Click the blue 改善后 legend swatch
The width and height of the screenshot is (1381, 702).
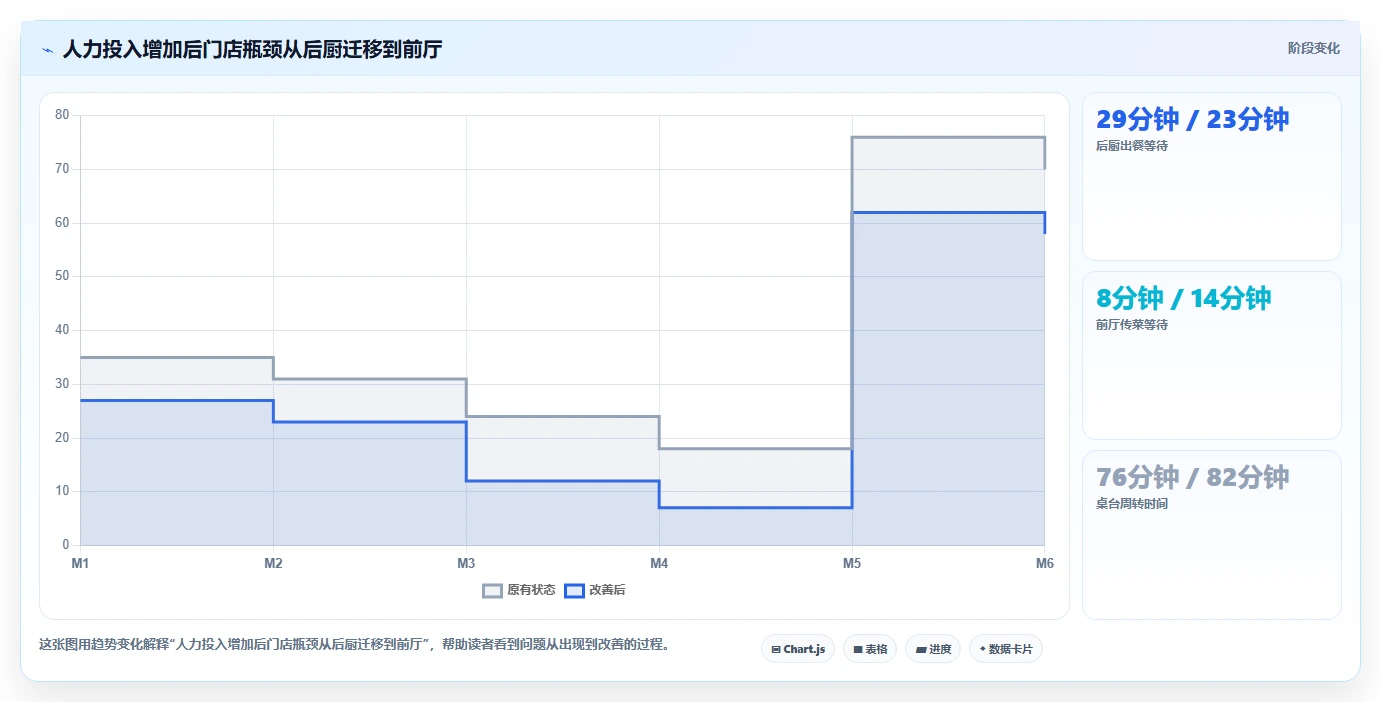coord(574,590)
